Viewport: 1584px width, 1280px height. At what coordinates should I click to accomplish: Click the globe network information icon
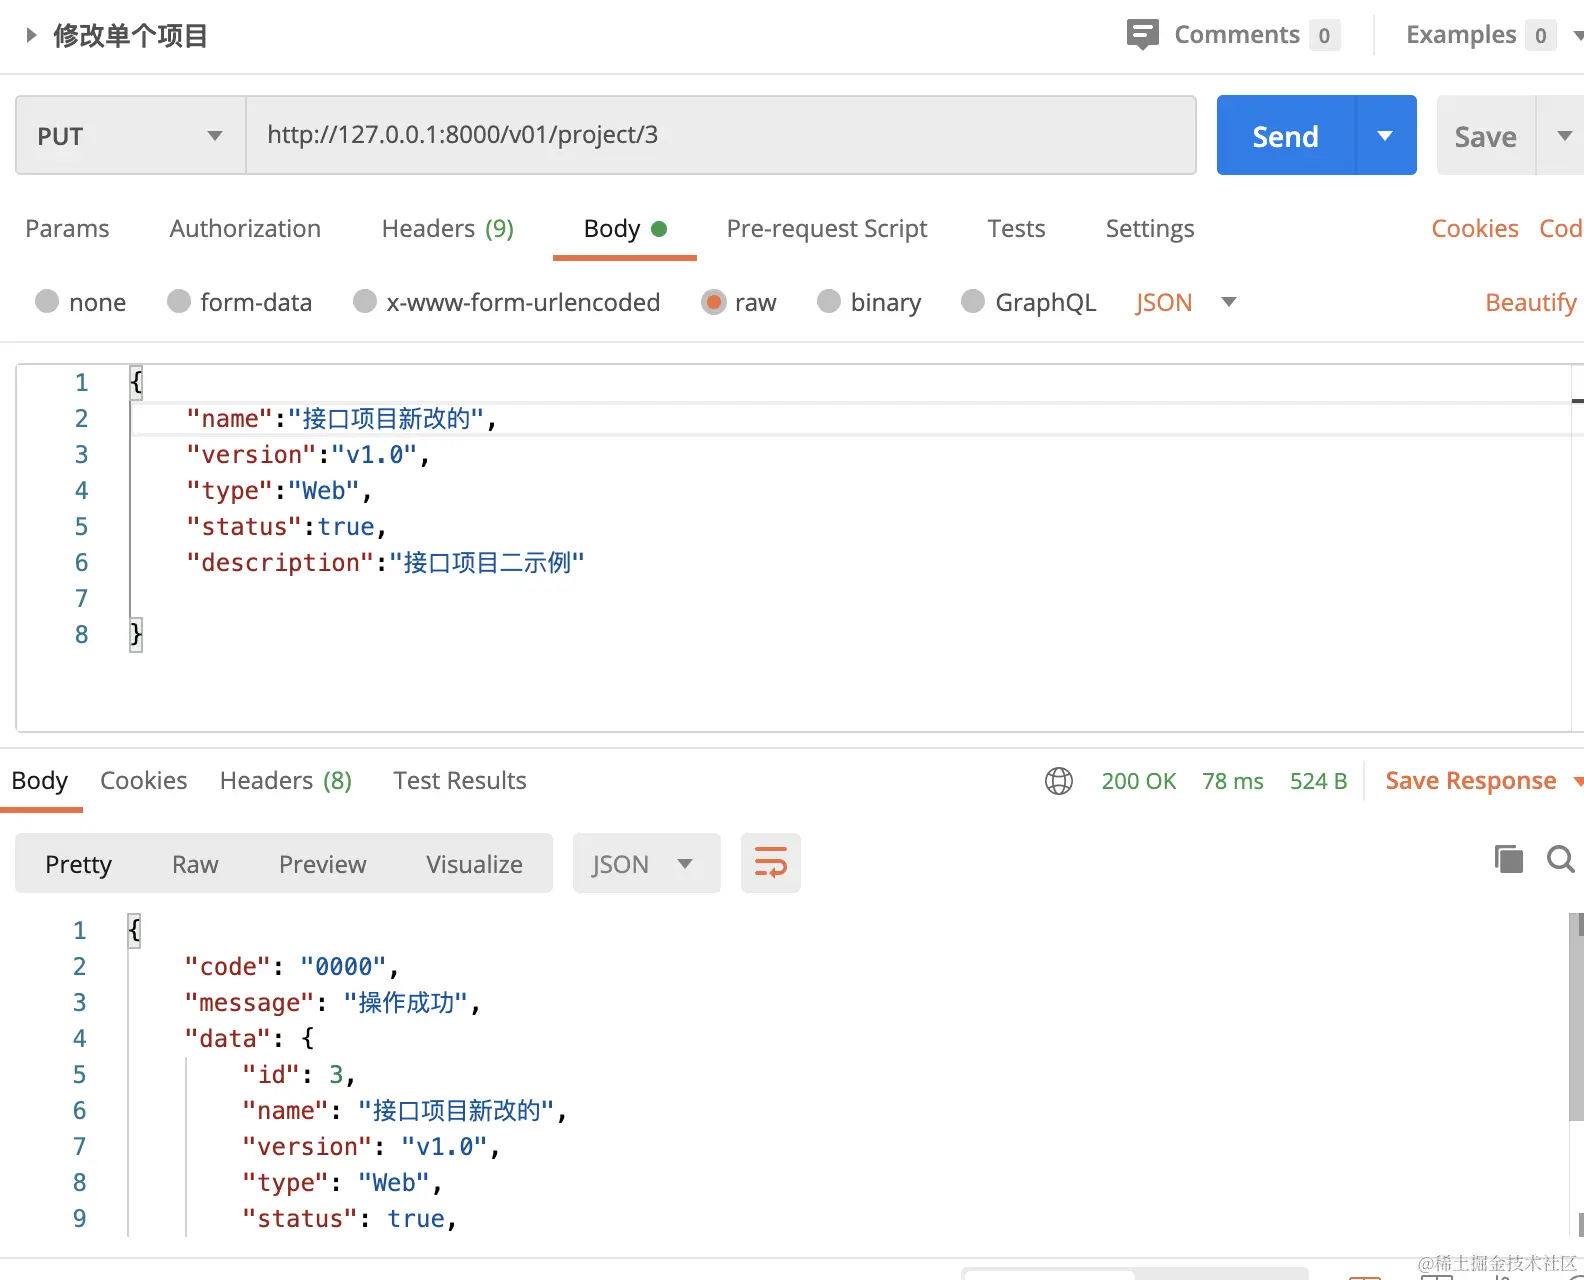click(x=1059, y=781)
